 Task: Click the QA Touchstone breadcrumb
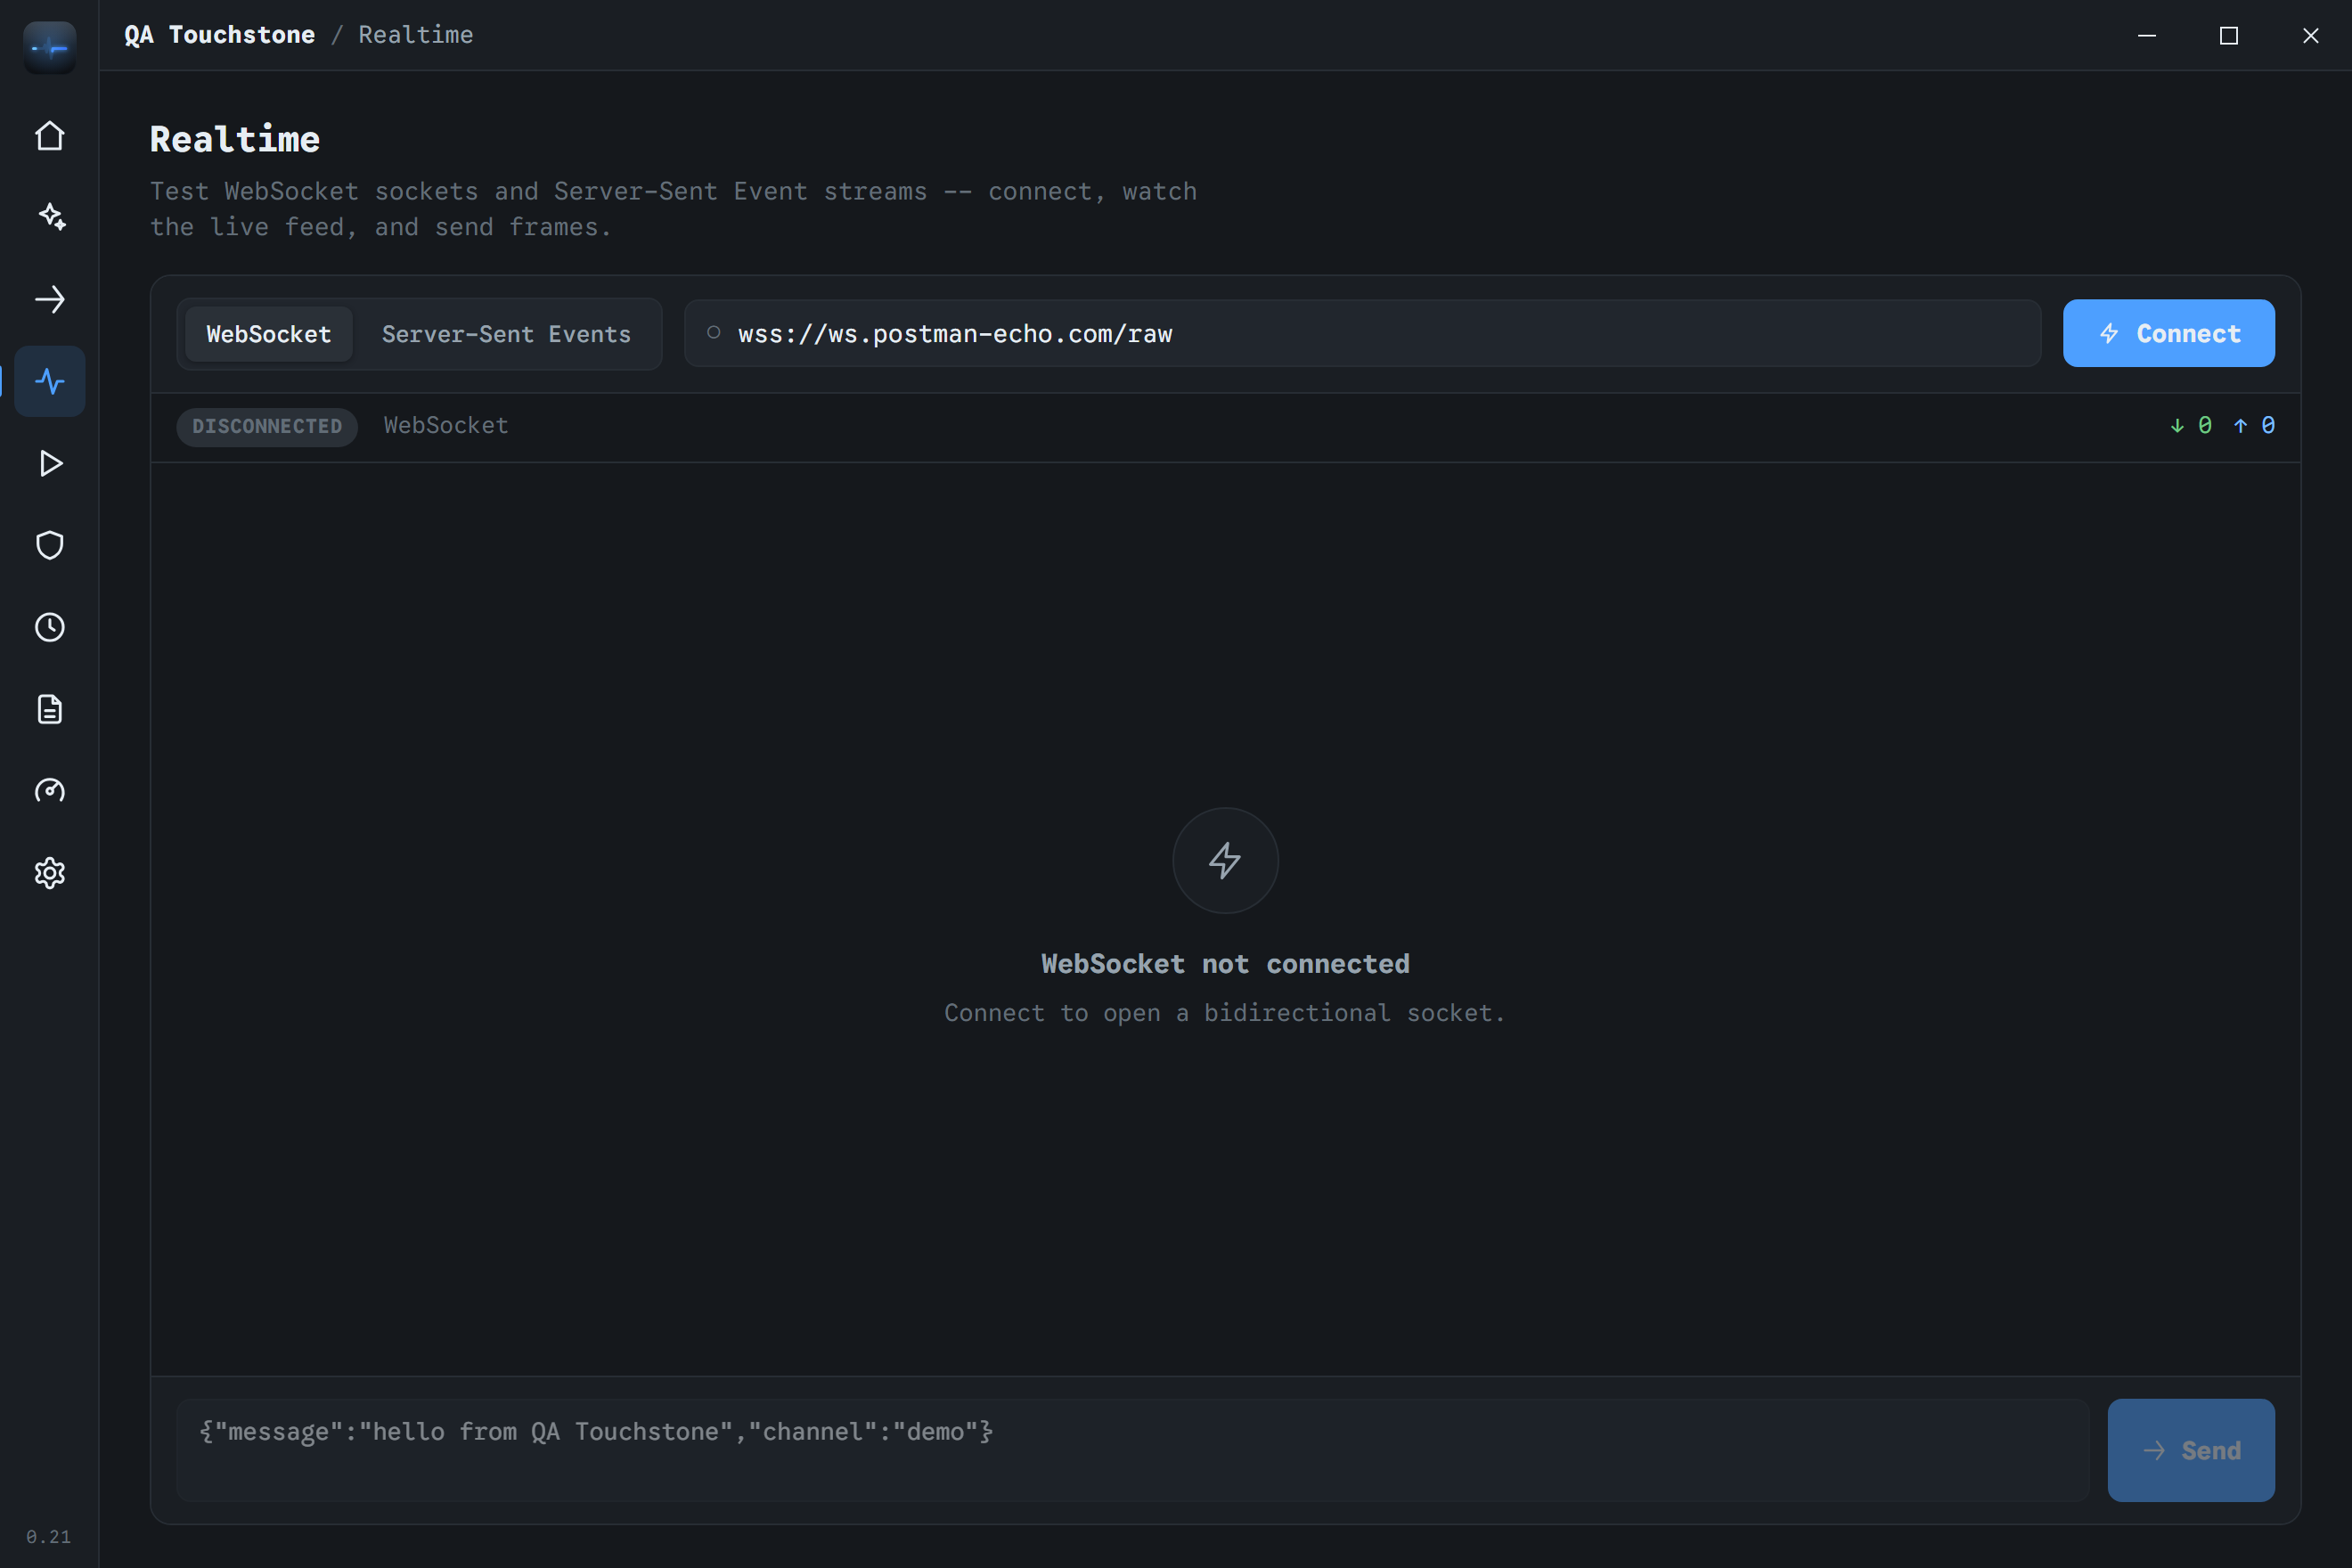tap(219, 35)
